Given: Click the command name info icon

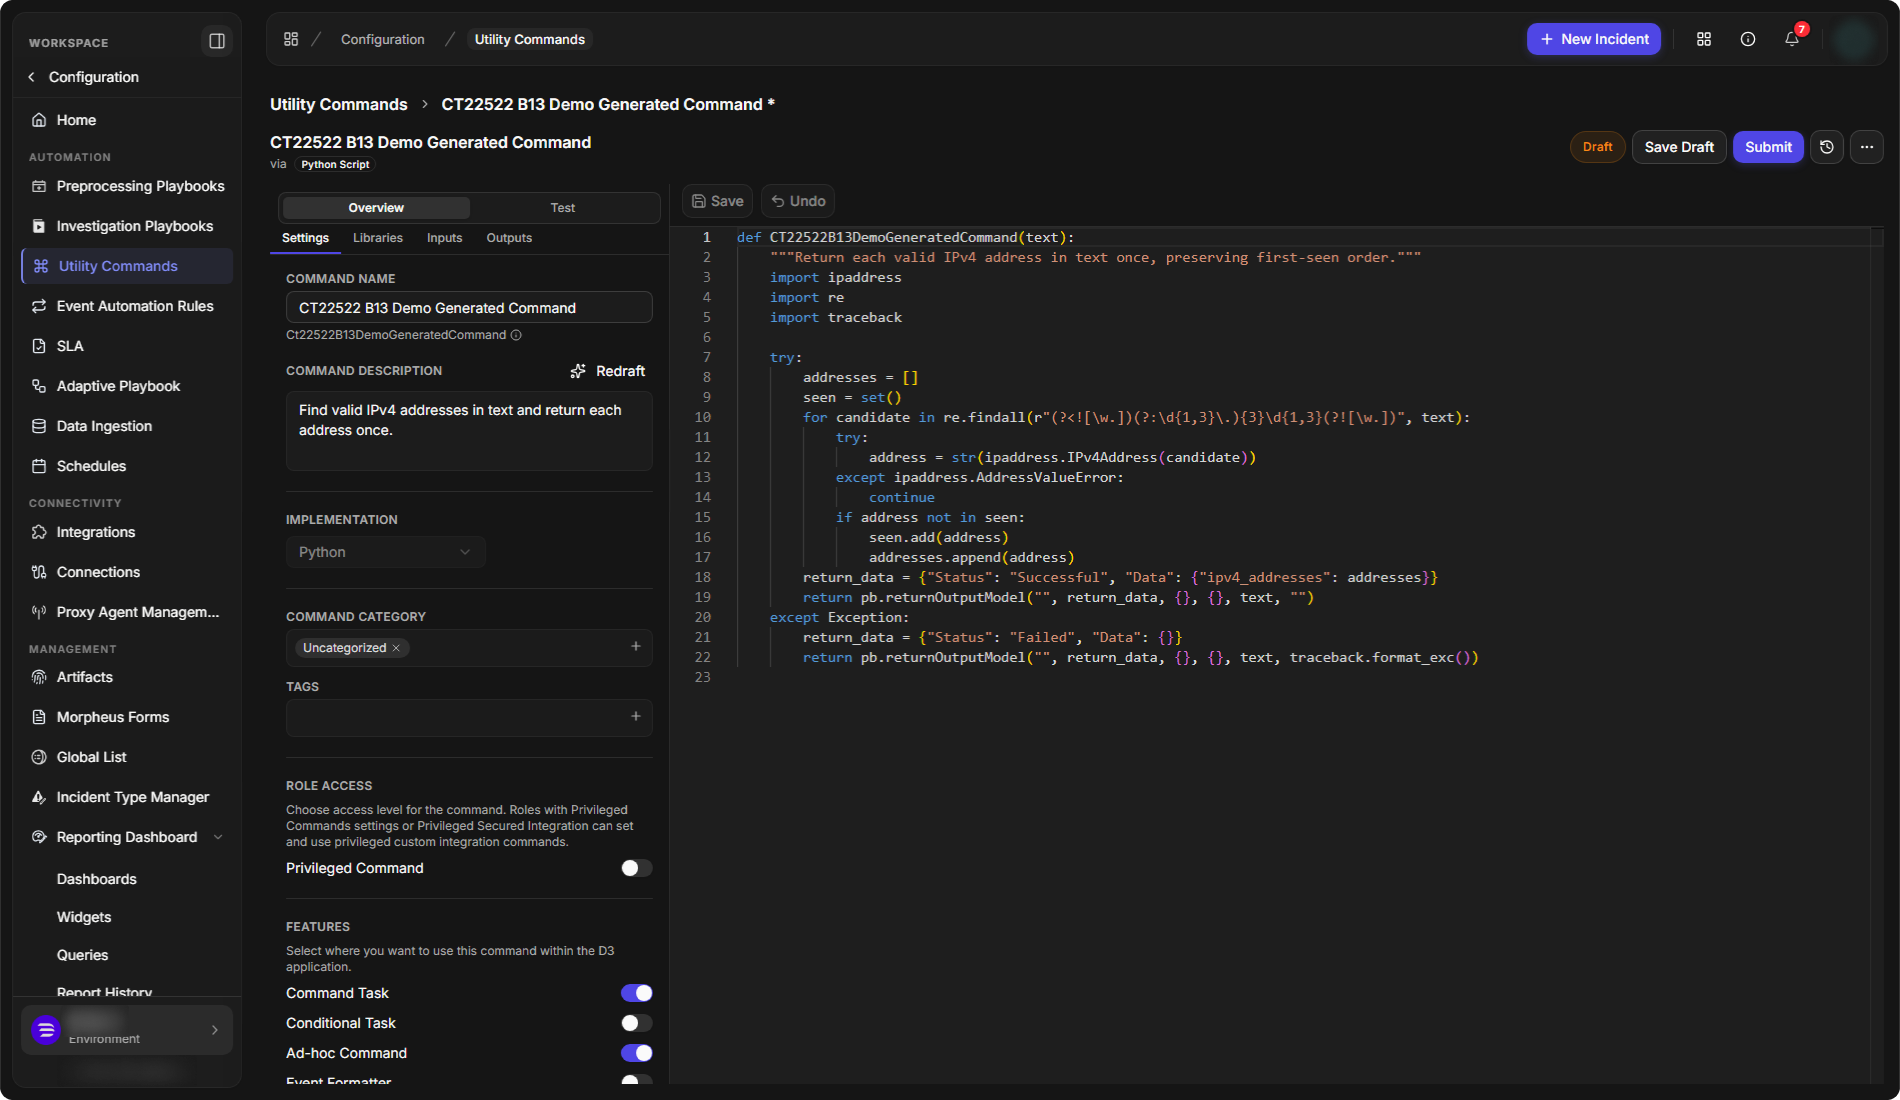Looking at the screenshot, I should [x=516, y=335].
